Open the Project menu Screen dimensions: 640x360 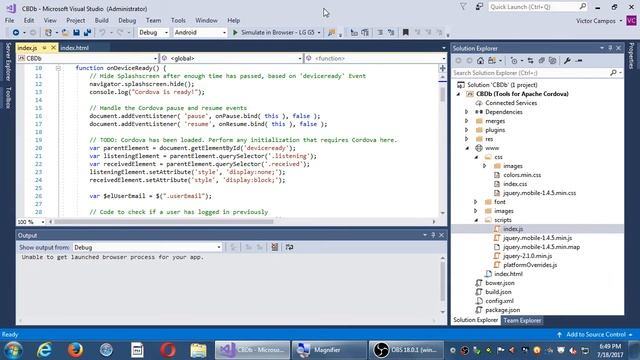pyautogui.click(x=76, y=20)
